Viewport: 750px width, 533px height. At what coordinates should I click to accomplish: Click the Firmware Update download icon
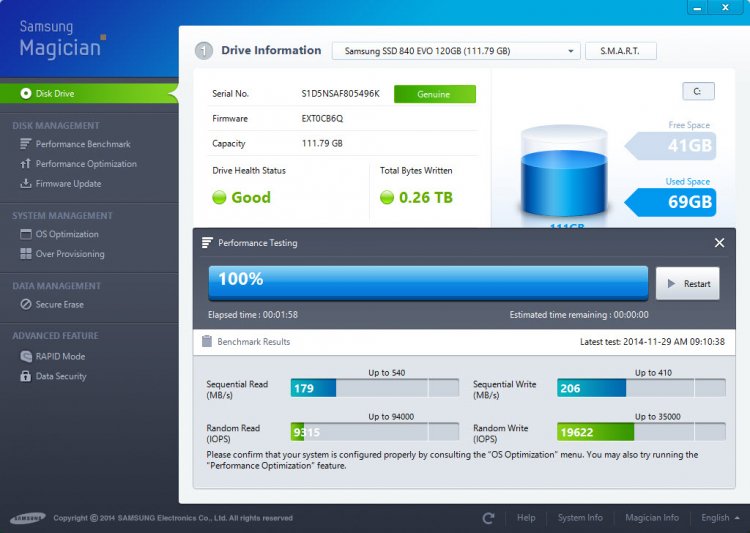pos(26,183)
